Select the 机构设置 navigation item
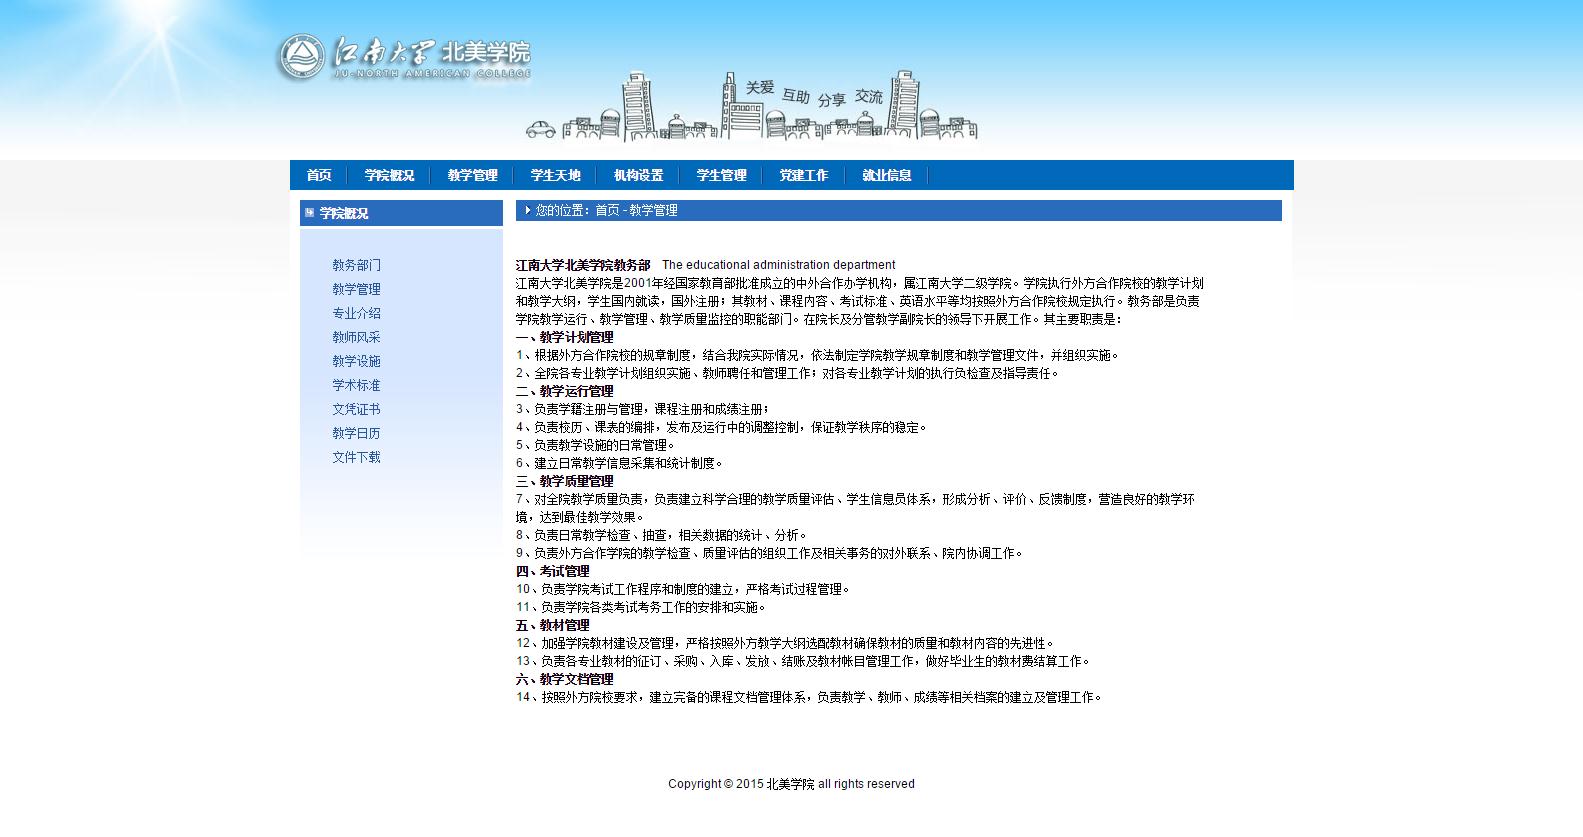 638,175
